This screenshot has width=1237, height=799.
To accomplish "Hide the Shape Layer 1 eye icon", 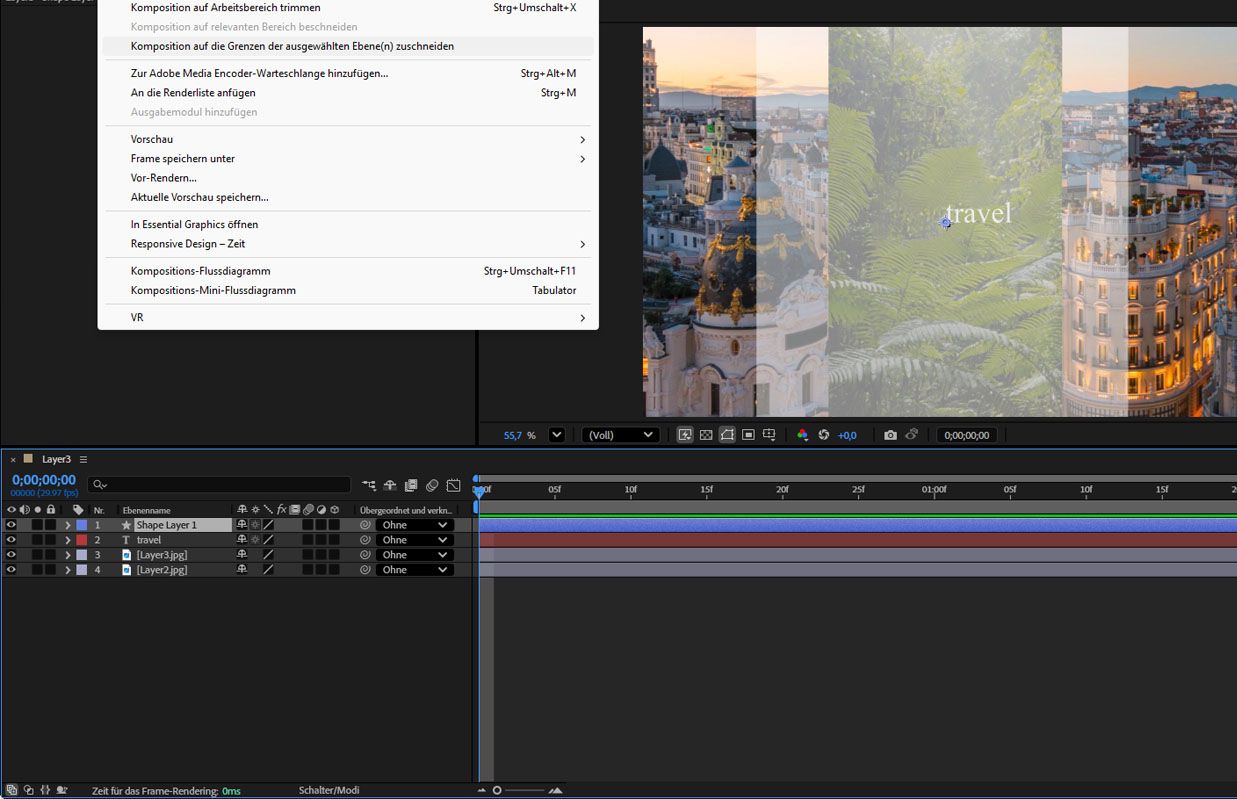I will point(11,525).
